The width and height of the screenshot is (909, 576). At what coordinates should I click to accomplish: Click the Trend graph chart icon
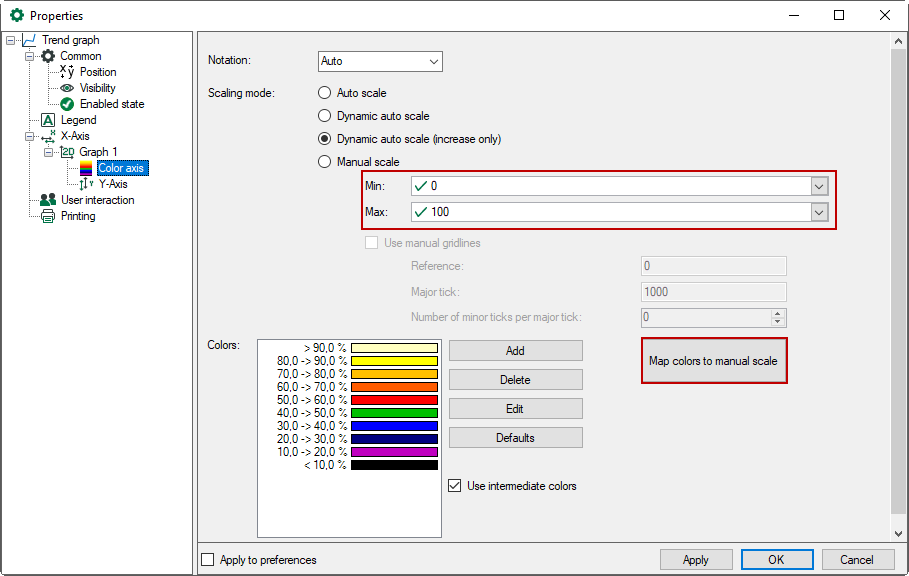pyautogui.click(x=29, y=40)
